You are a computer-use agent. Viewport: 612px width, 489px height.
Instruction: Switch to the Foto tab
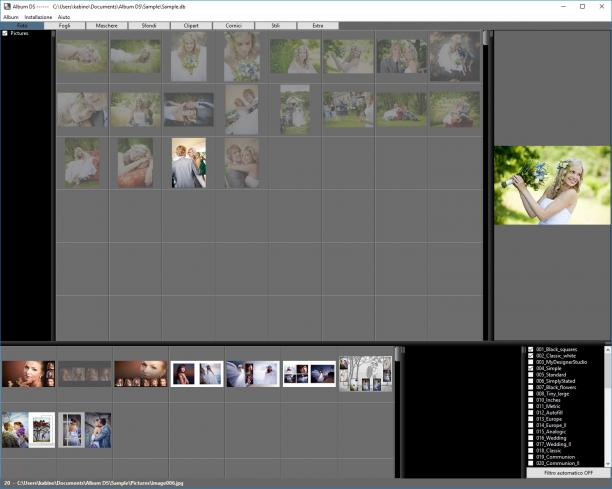coord(22,26)
